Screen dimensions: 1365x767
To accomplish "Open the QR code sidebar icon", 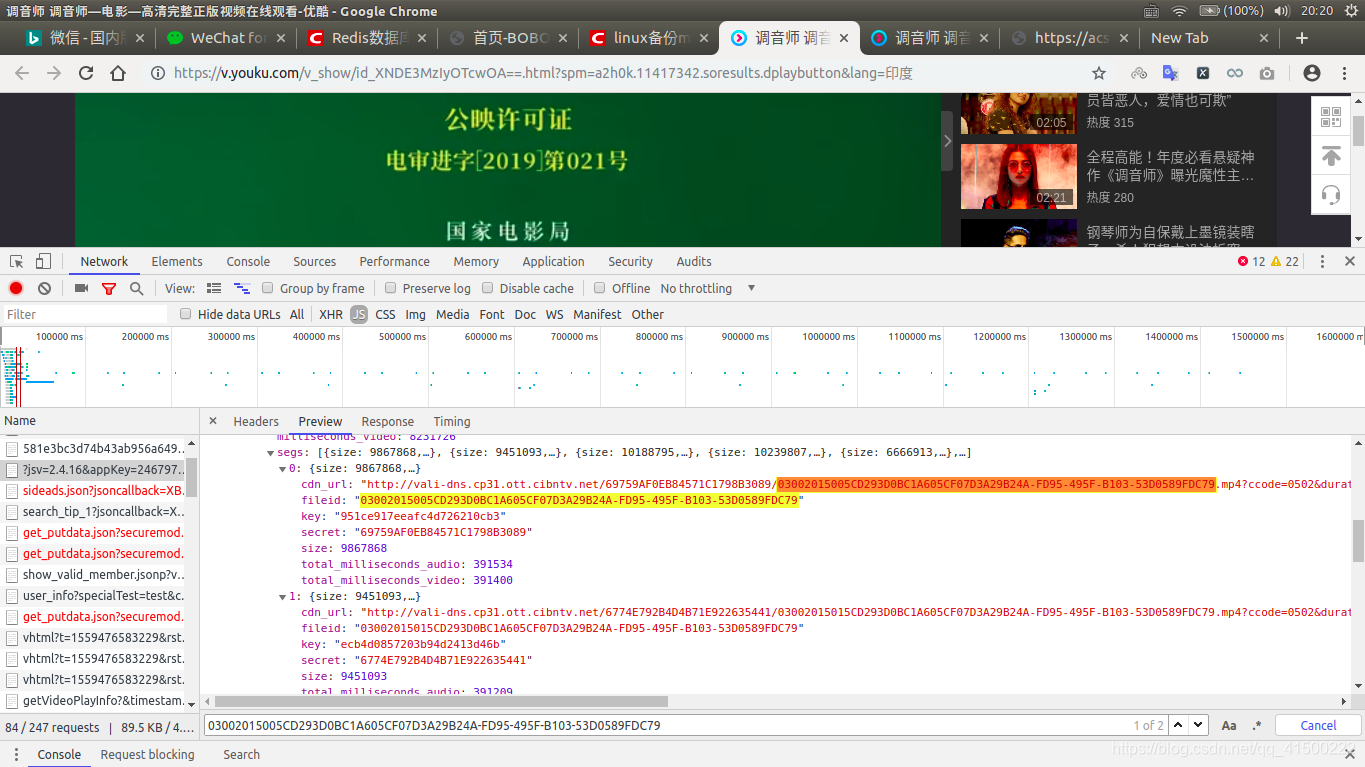I will click(1331, 117).
